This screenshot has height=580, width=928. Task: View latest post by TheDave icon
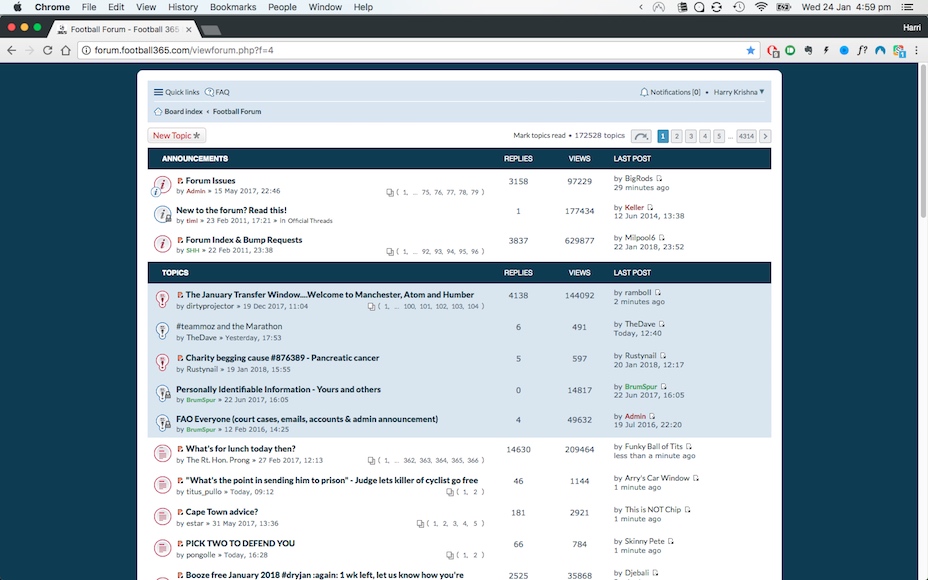click(662, 324)
